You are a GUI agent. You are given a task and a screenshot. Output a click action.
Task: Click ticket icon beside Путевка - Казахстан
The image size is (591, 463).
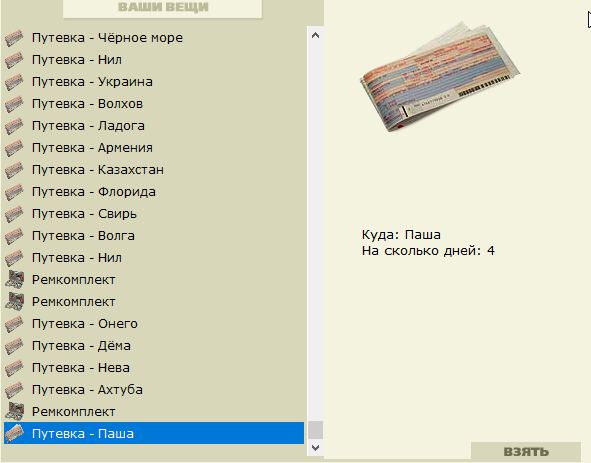pos(14,170)
